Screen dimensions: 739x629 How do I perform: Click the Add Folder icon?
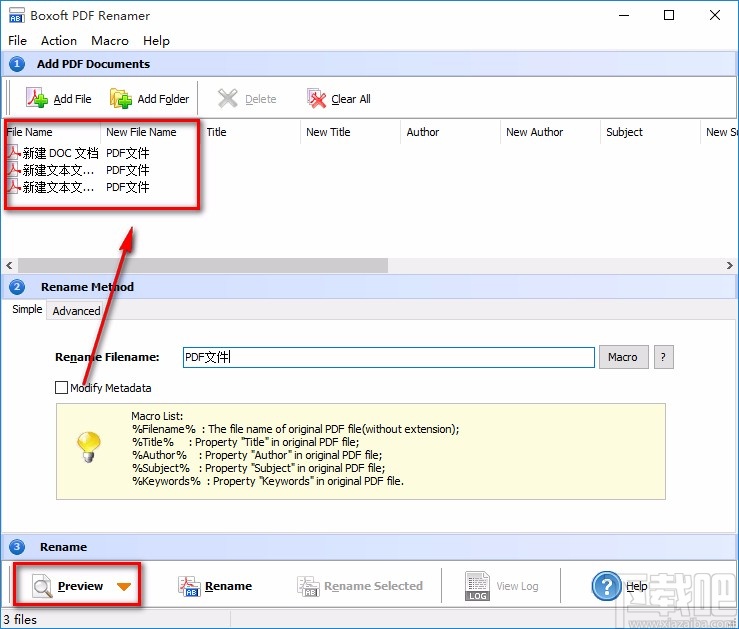tap(121, 98)
